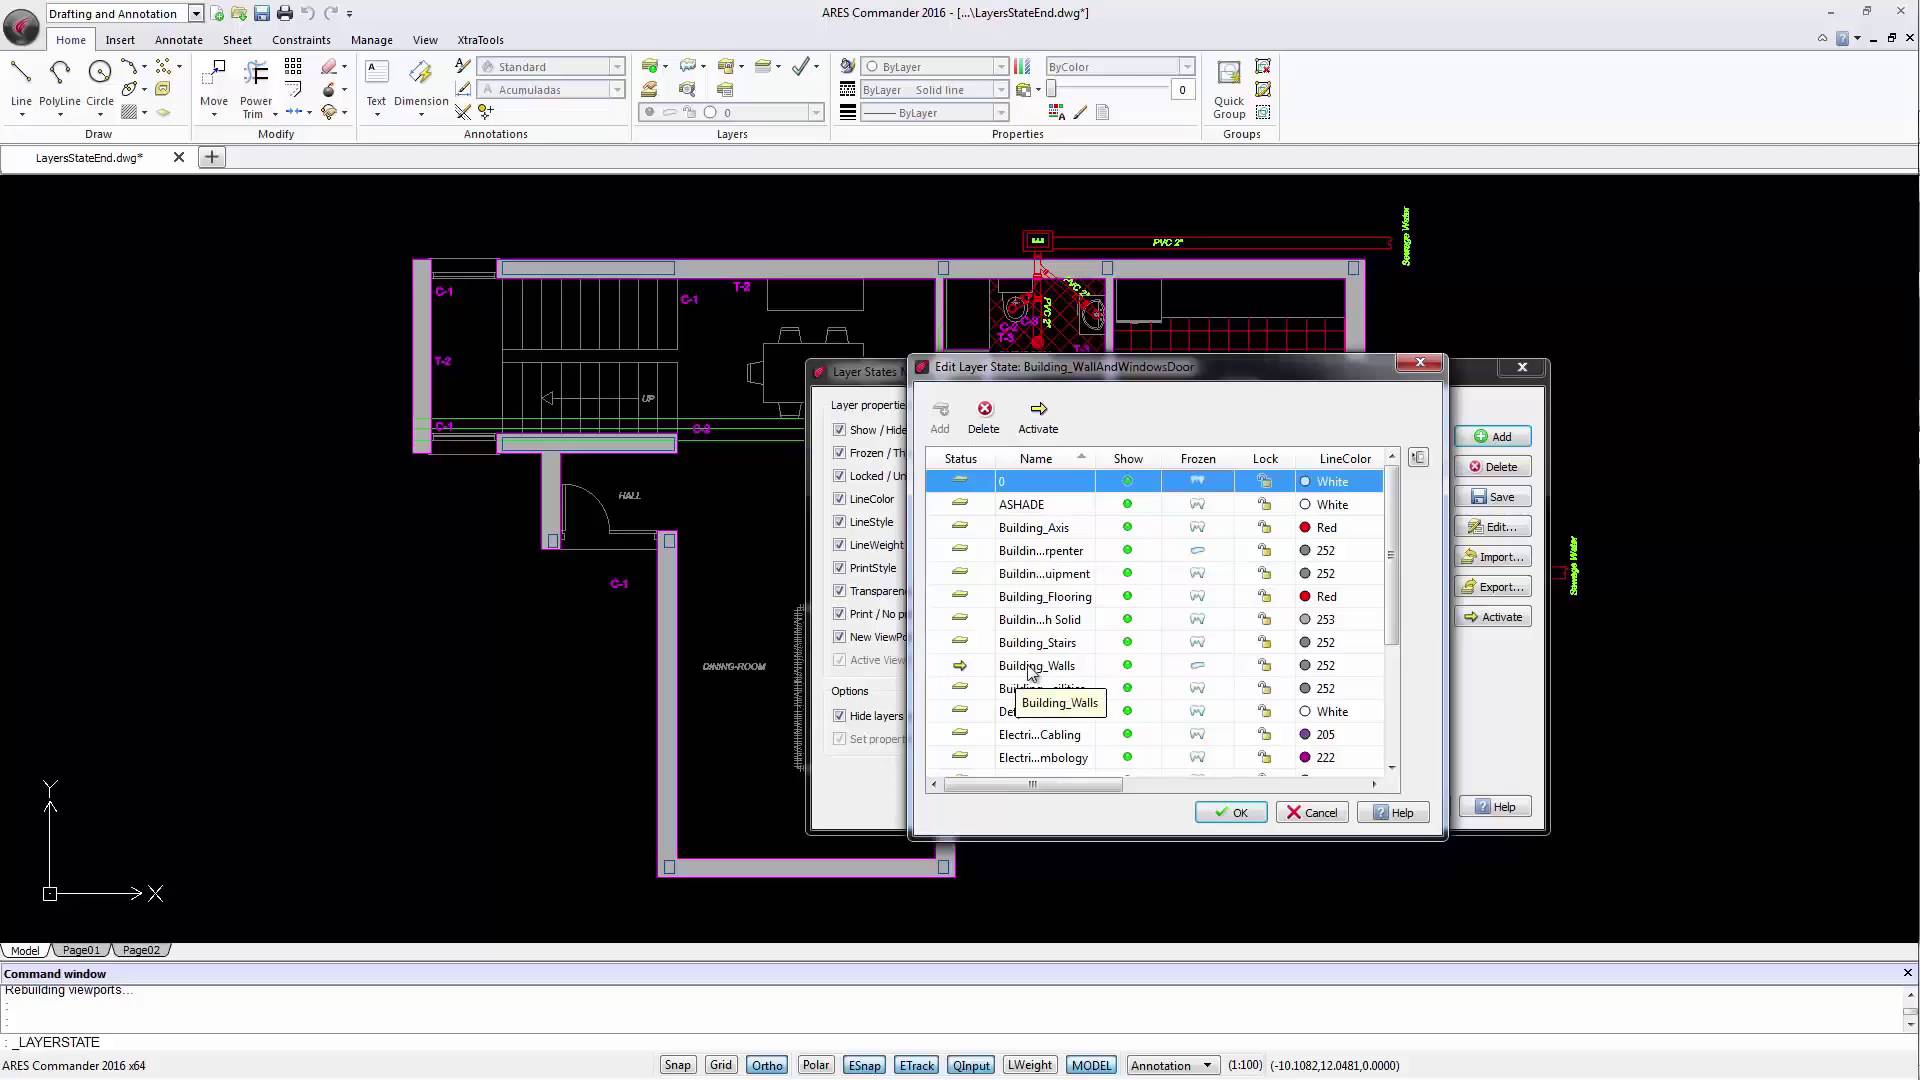
Task: Click the Move tool icon
Action: pos(214,73)
